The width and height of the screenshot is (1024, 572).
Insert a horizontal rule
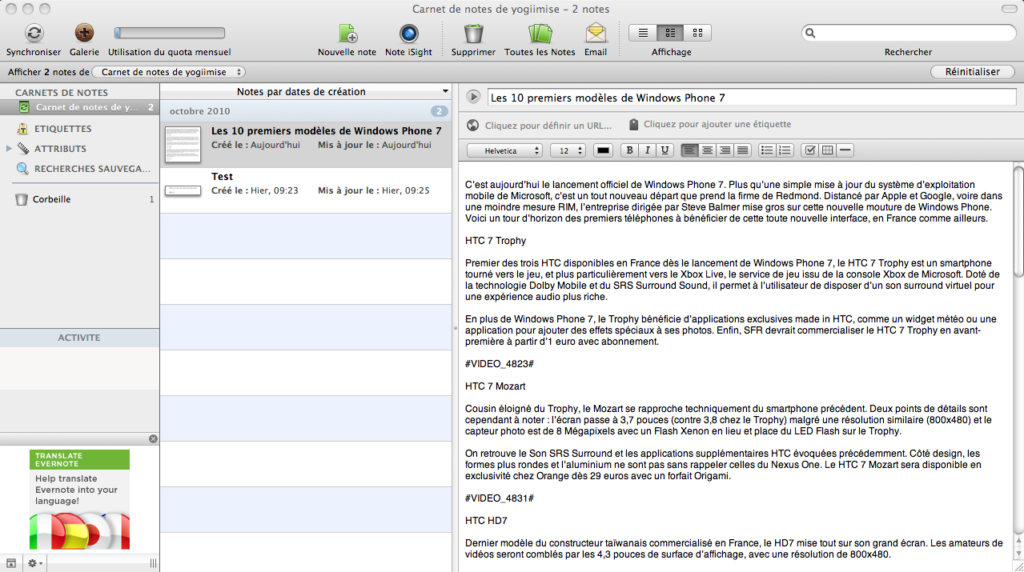pos(845,151)
